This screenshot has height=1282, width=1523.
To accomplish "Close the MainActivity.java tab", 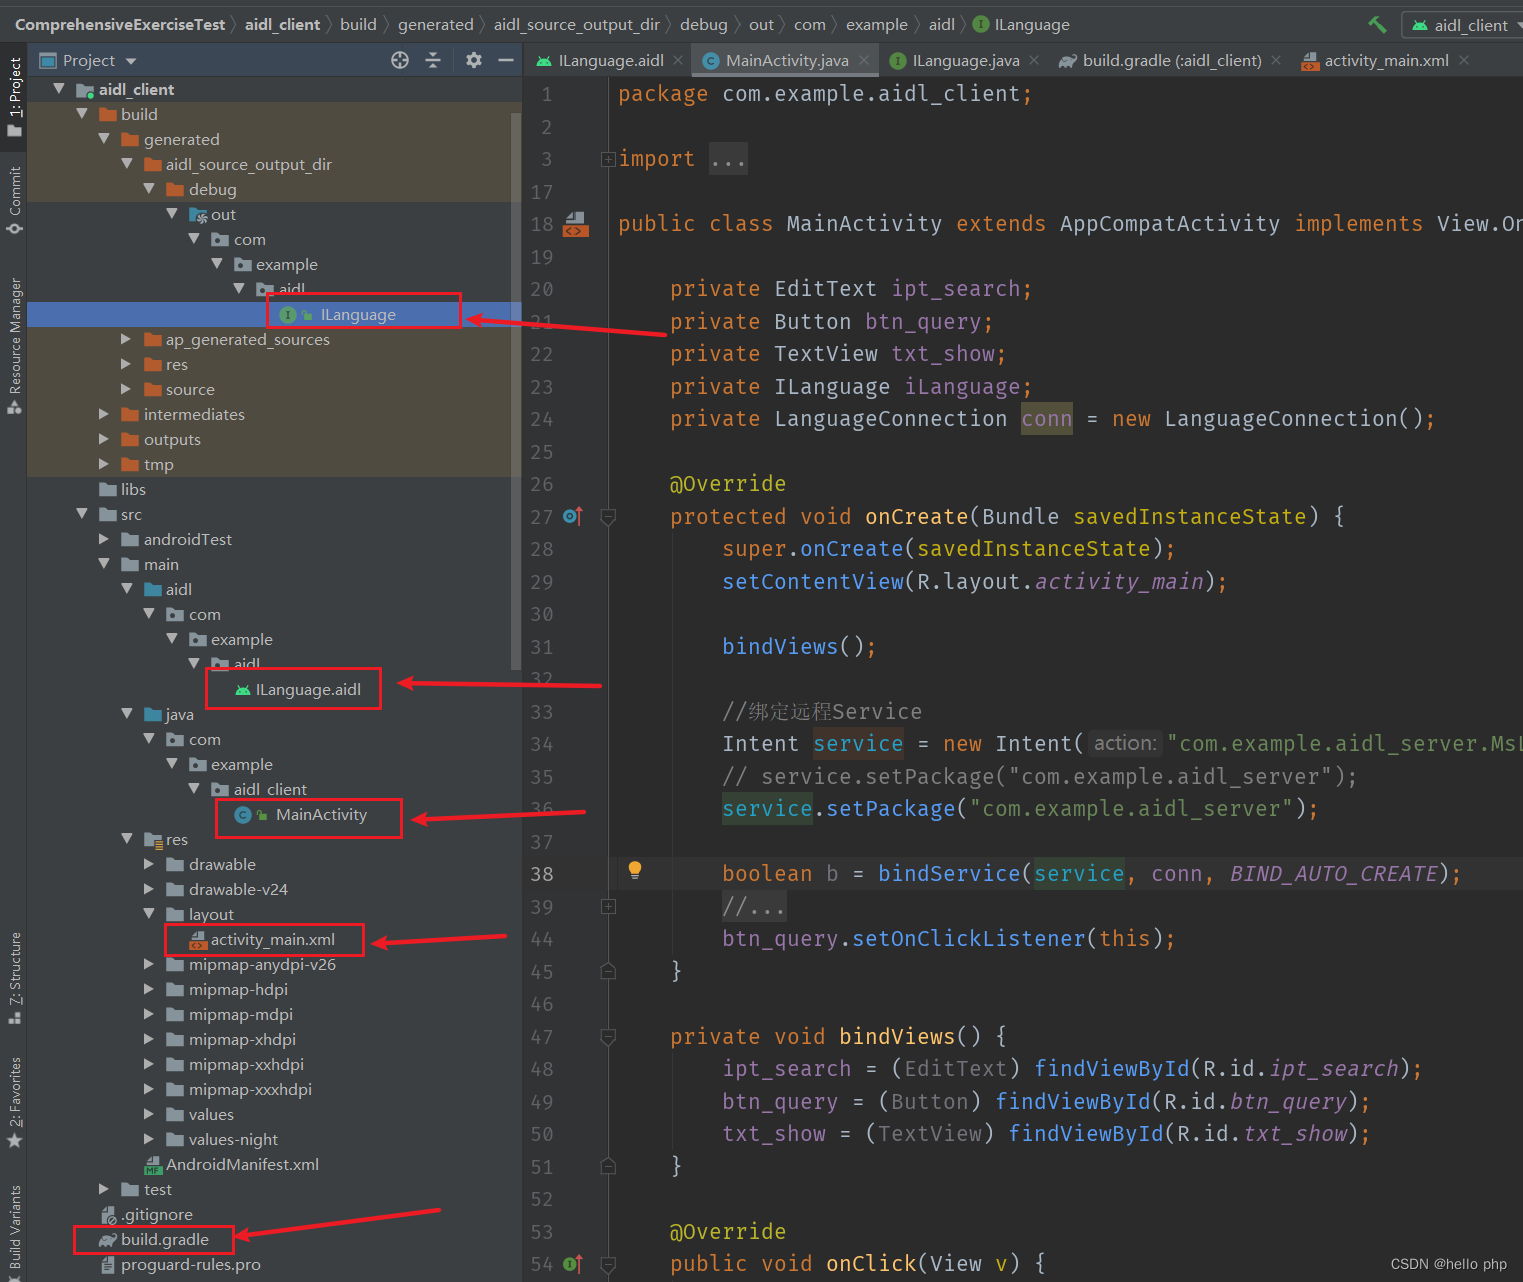I will [x=864, y=61].
